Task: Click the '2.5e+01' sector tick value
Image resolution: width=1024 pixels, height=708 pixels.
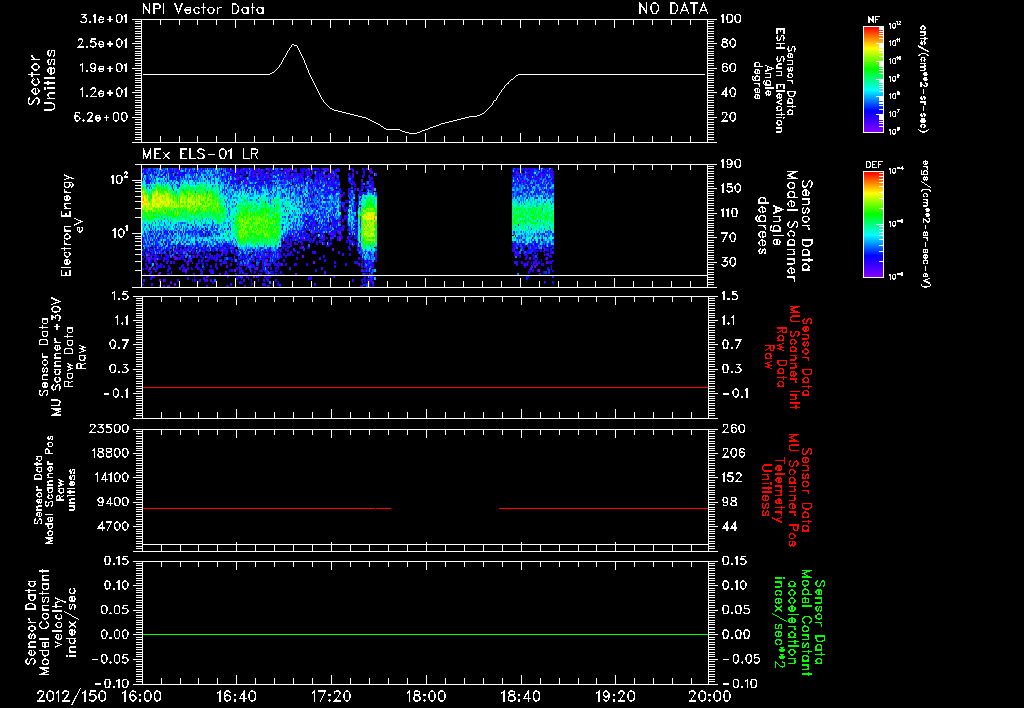Action: [104, 43]
